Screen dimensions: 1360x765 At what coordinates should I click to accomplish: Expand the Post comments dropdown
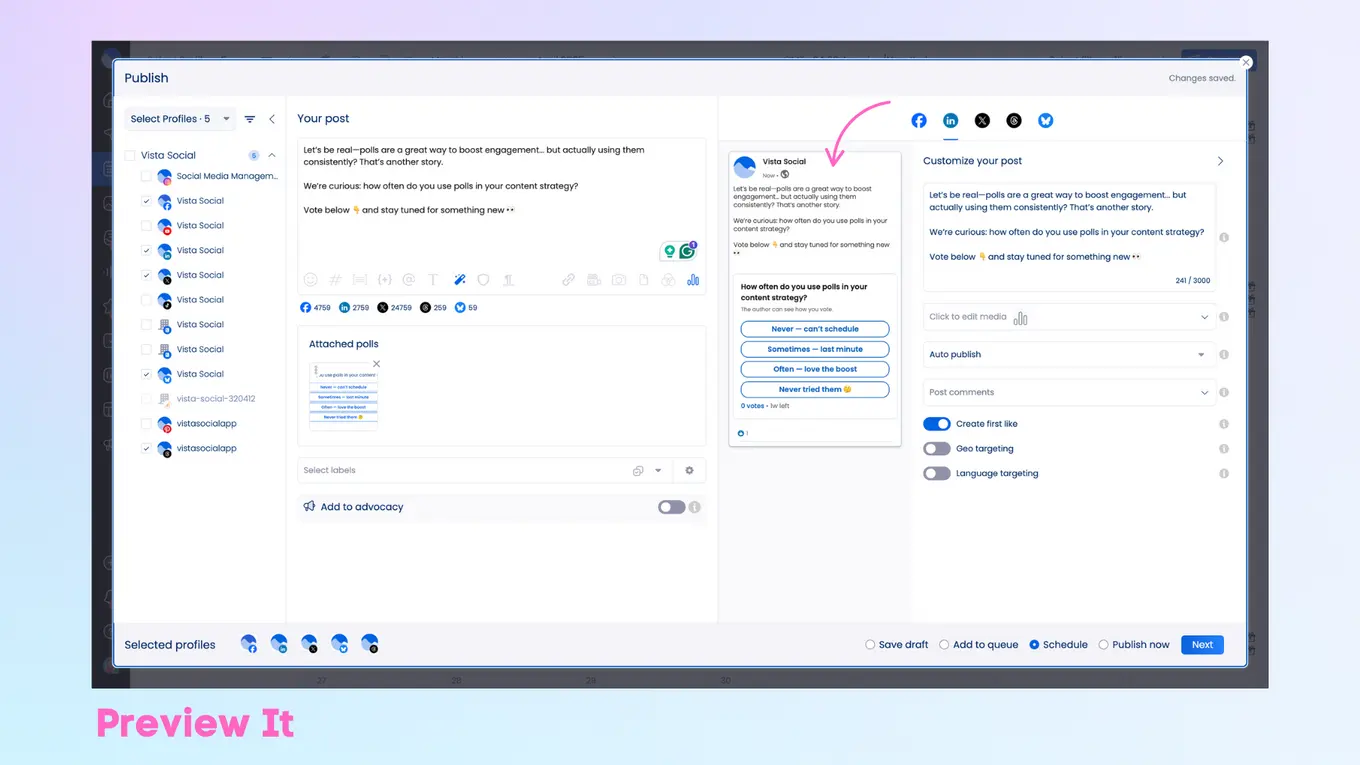pyautogui.click(x=1068, y=393)
